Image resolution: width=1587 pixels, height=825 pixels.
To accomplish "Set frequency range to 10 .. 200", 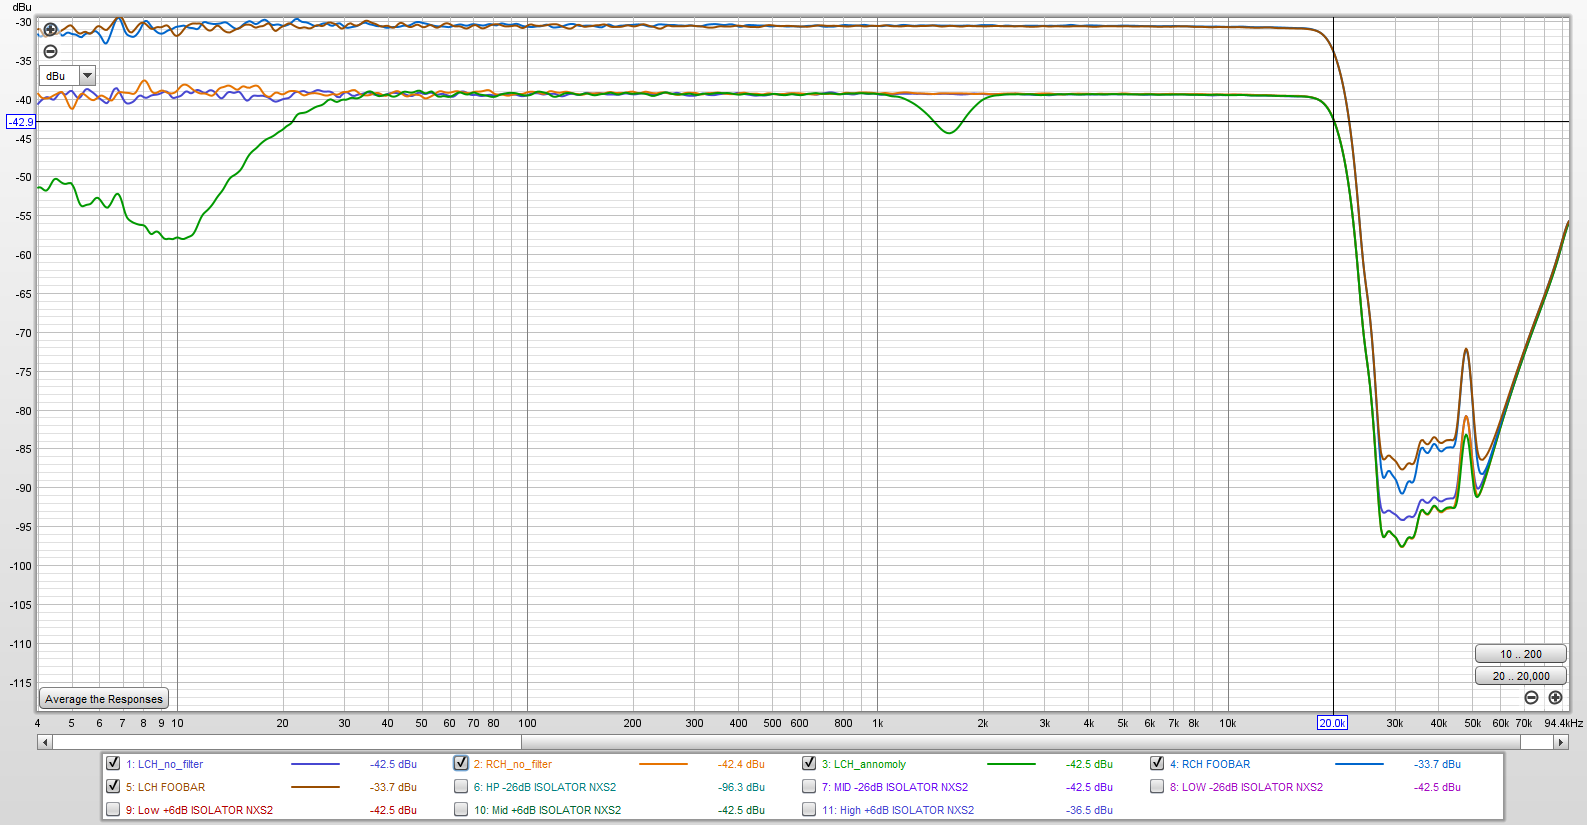I will click(x=1520, y=654).
